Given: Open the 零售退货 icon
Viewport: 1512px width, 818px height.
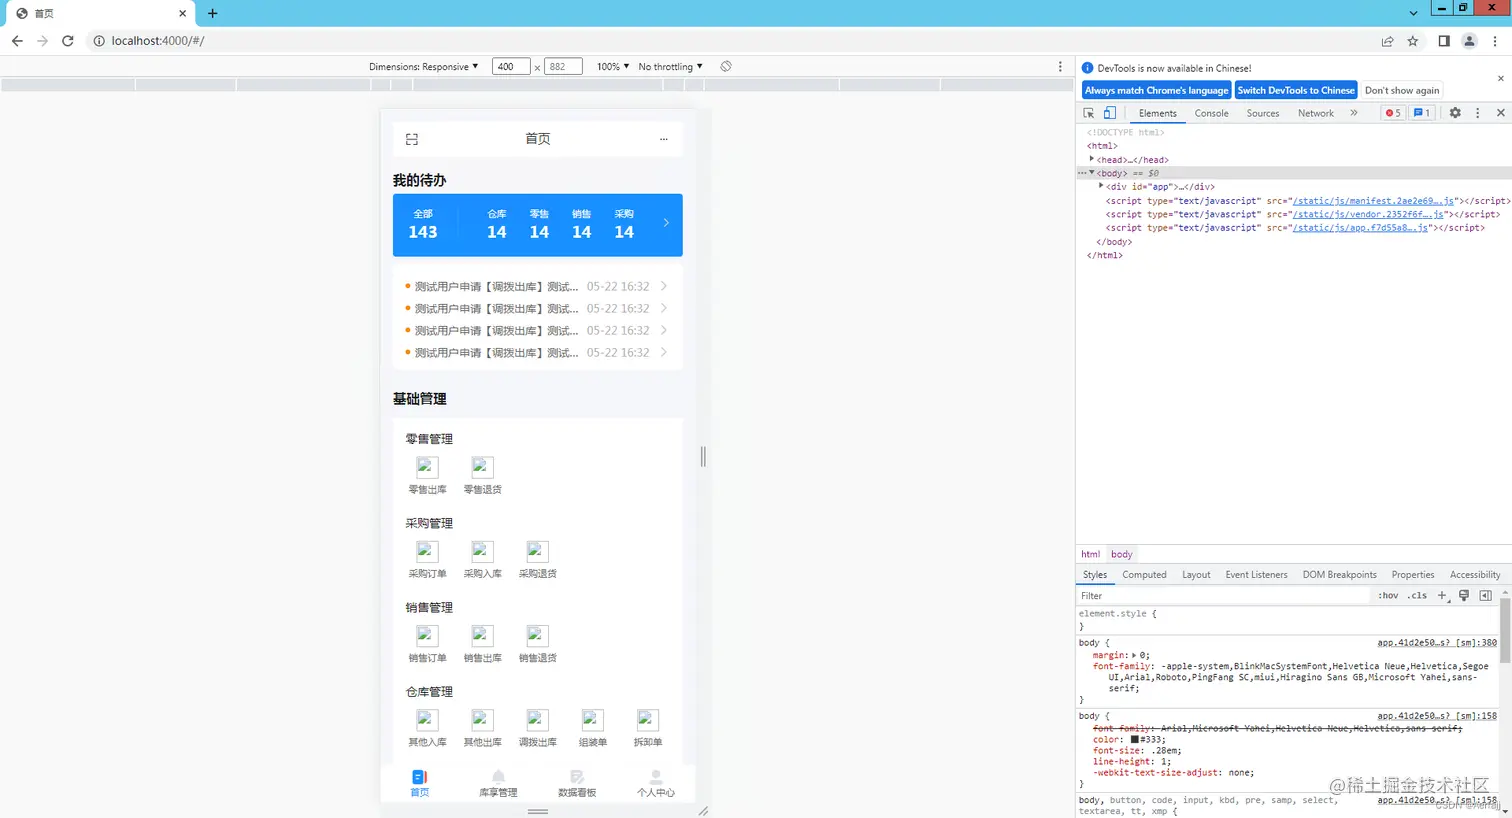Looking at the screenshot, I should (x=482, y=467).
